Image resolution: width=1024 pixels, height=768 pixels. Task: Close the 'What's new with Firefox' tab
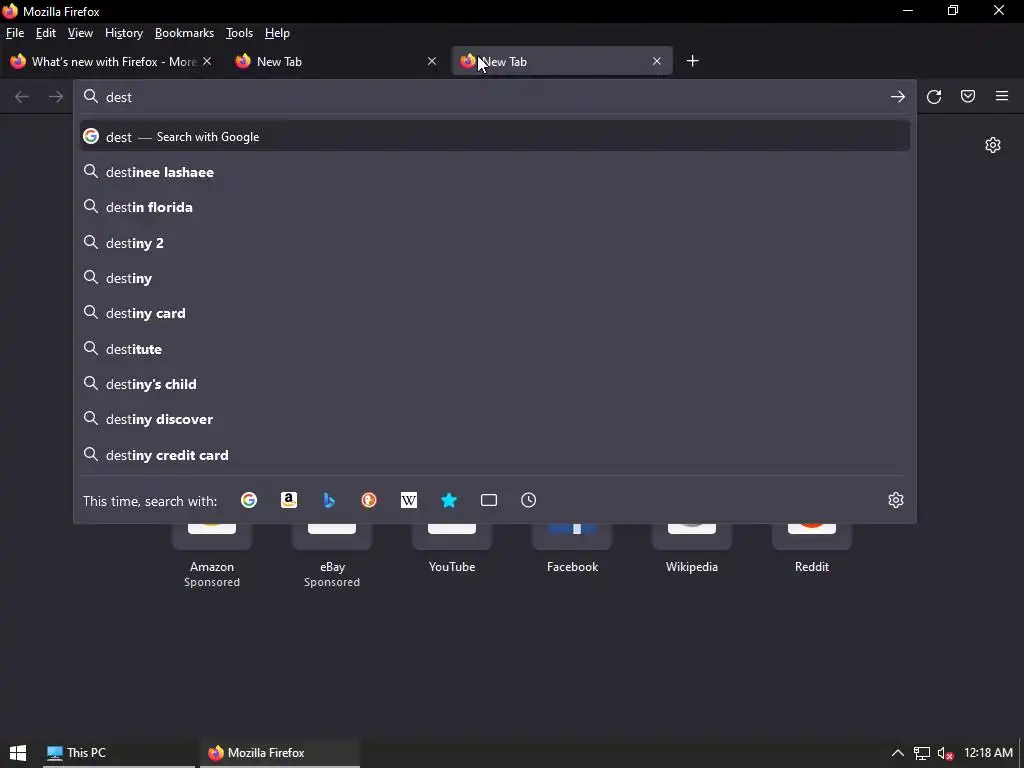pos(207,61)
